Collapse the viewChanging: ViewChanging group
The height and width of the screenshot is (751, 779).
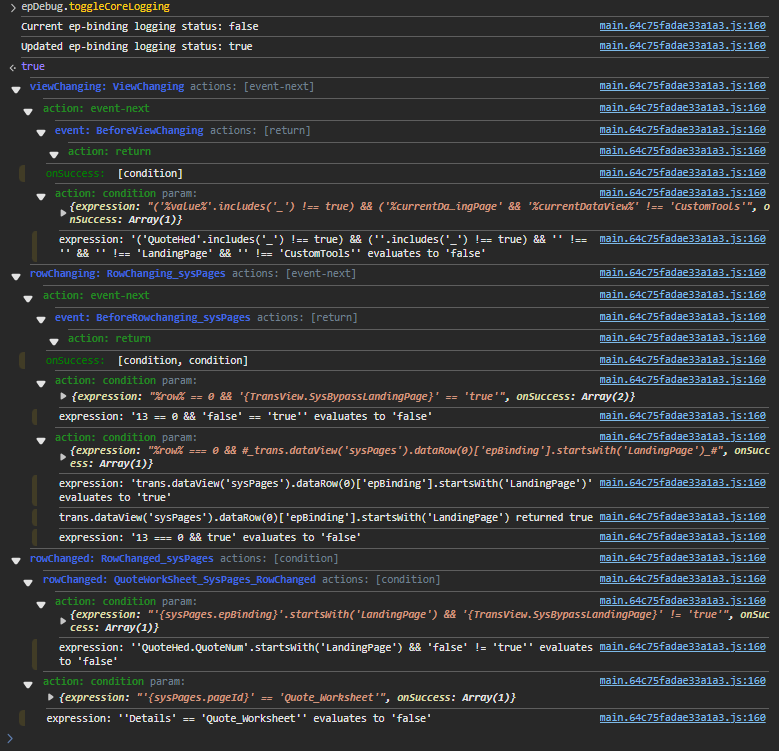click(x=16, y=90)
